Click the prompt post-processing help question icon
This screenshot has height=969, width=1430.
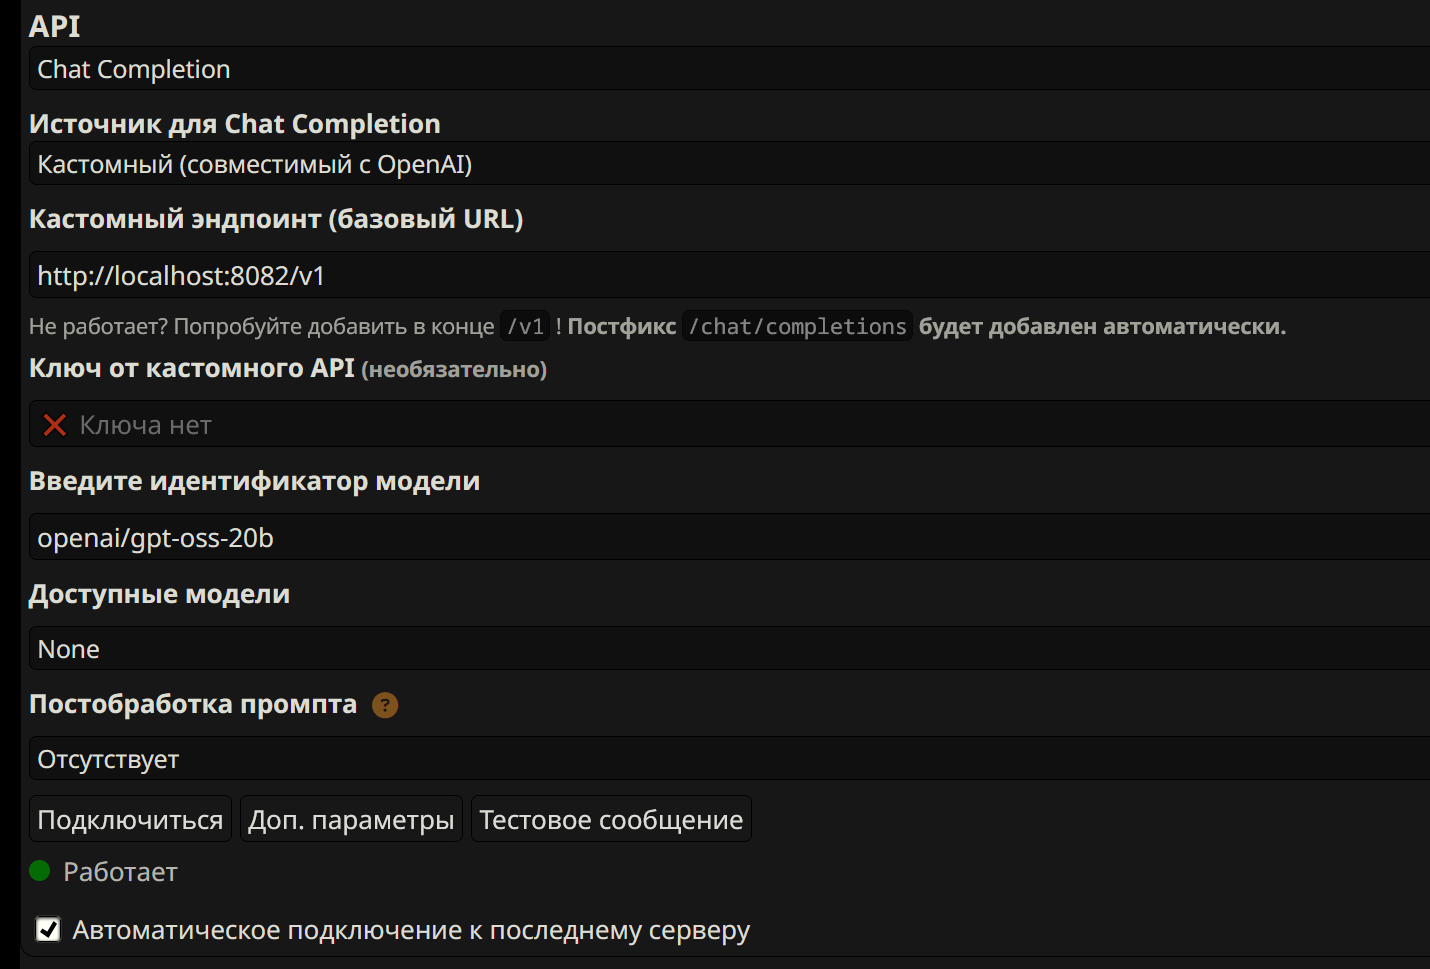pyautogui.click(x=385, y=705)
